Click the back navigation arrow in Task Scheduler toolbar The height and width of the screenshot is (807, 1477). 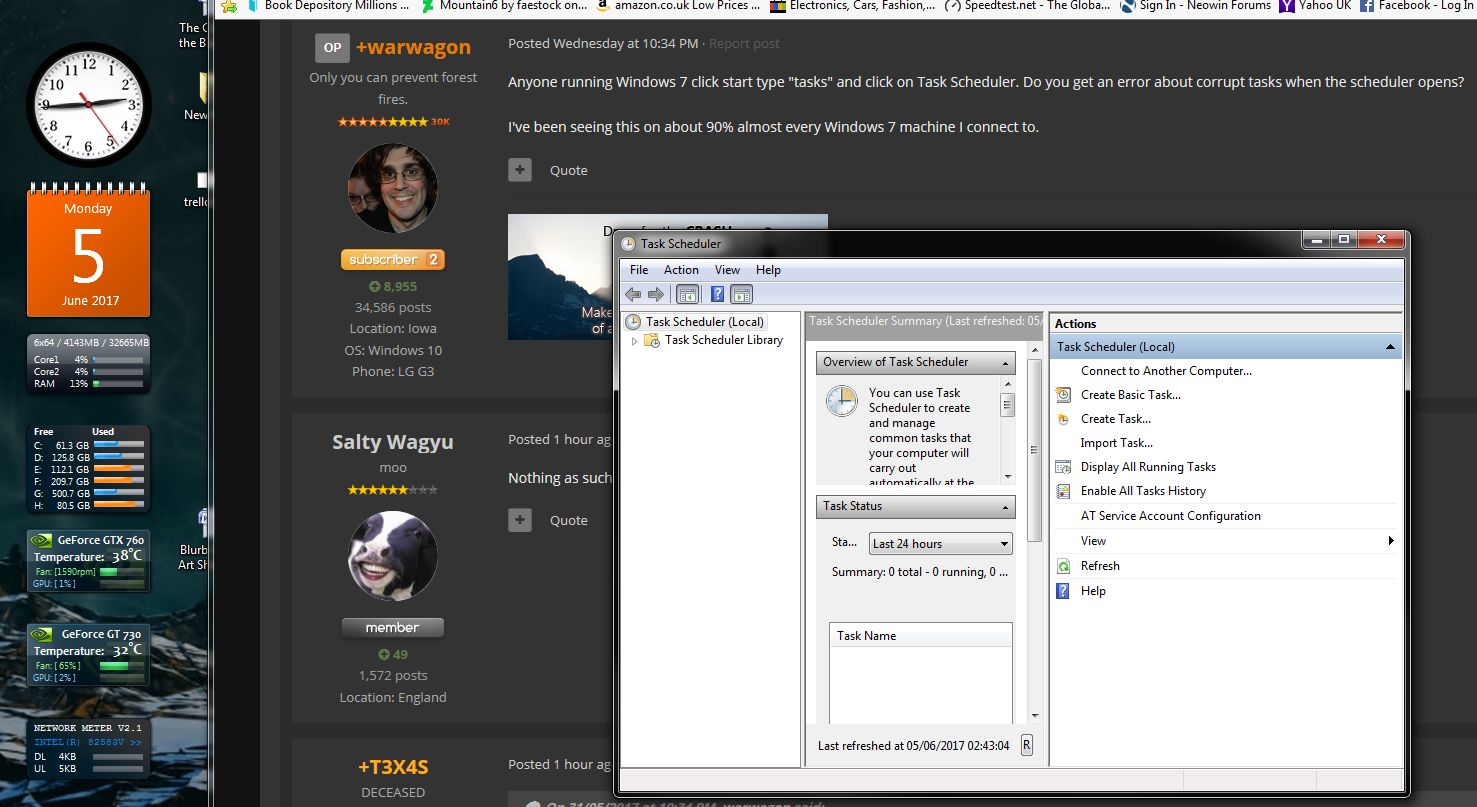(633, 293)
